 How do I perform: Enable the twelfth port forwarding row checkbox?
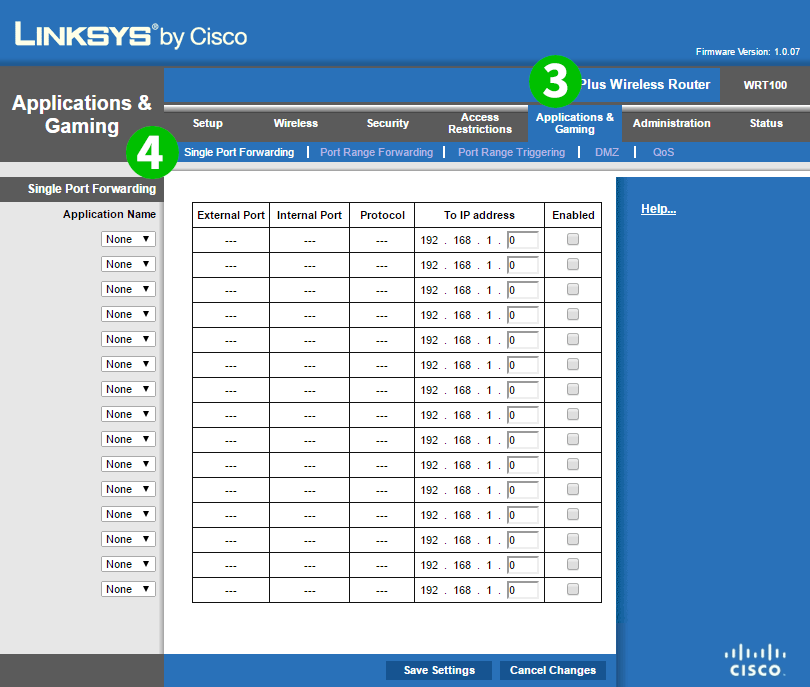573,514
